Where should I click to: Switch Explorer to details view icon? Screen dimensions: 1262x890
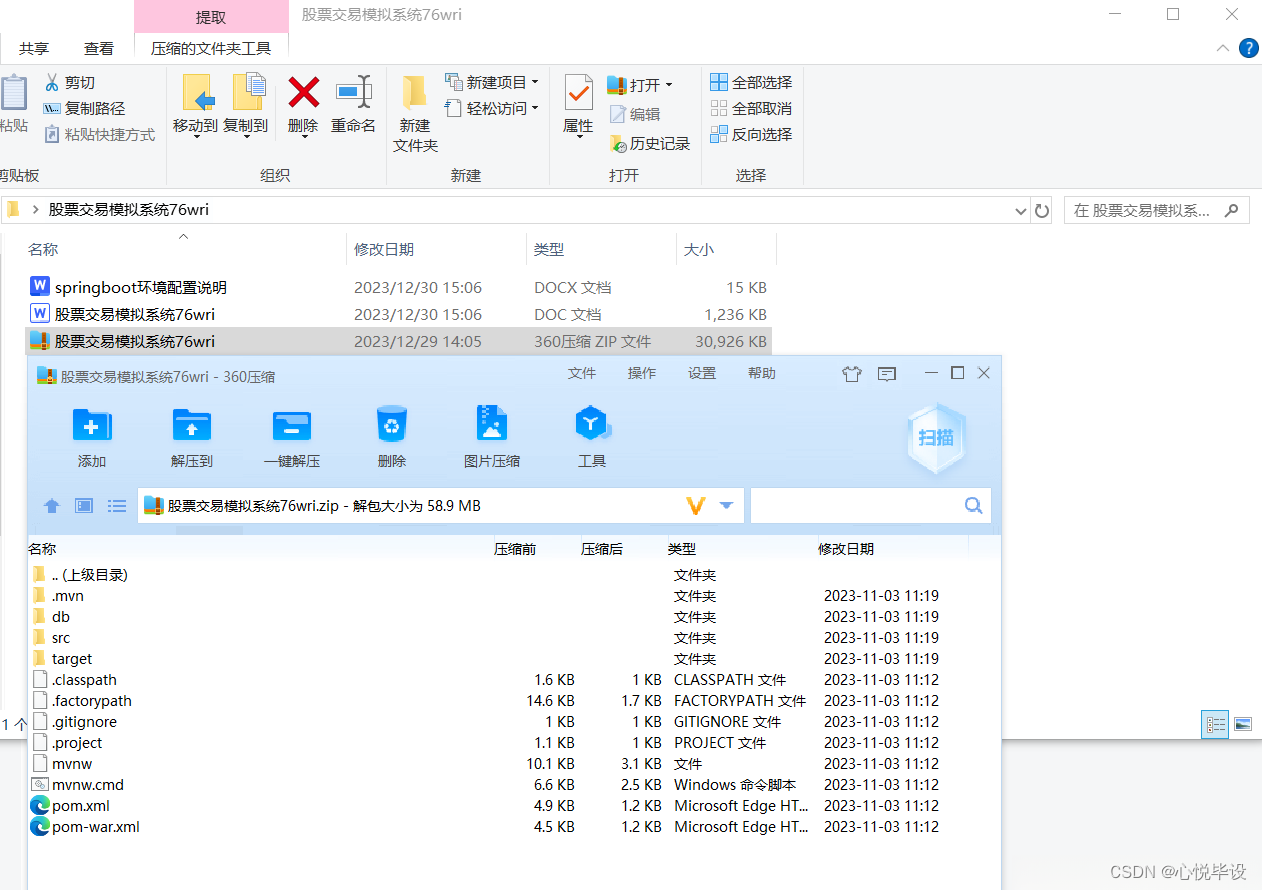pyautogui.click(x=1216, y=723)
